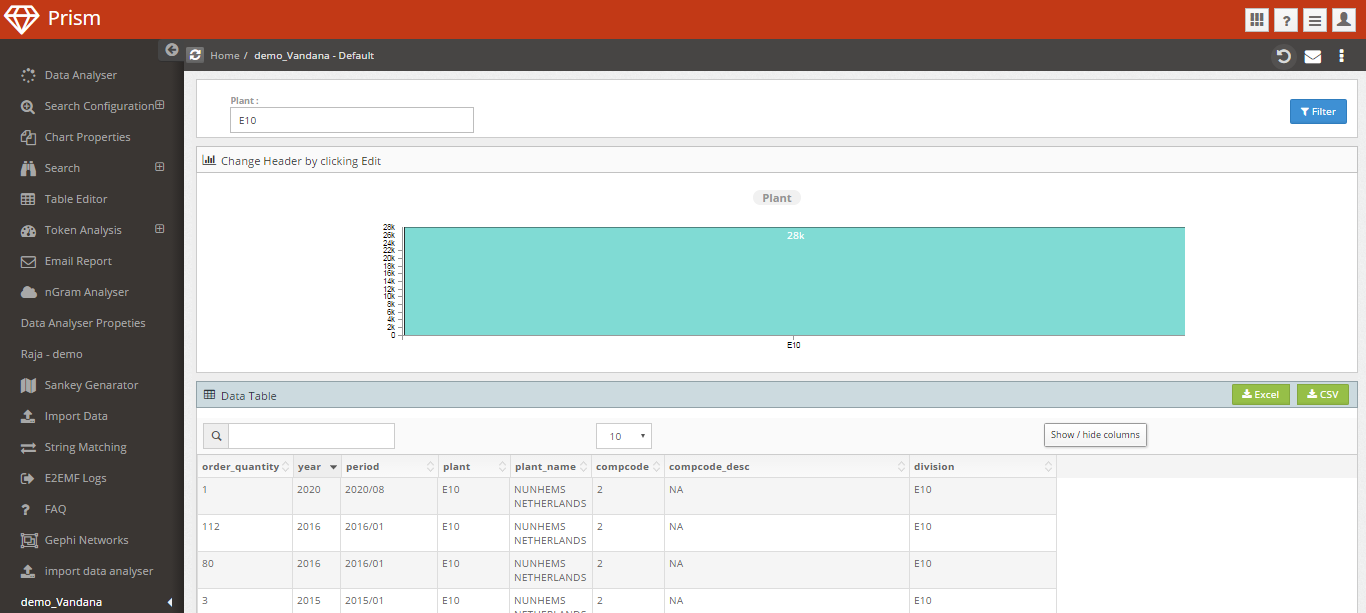Viewport: 1366px width, 613px height.
Task: Click the String Matching arrows icon
Action: (28, 447)
